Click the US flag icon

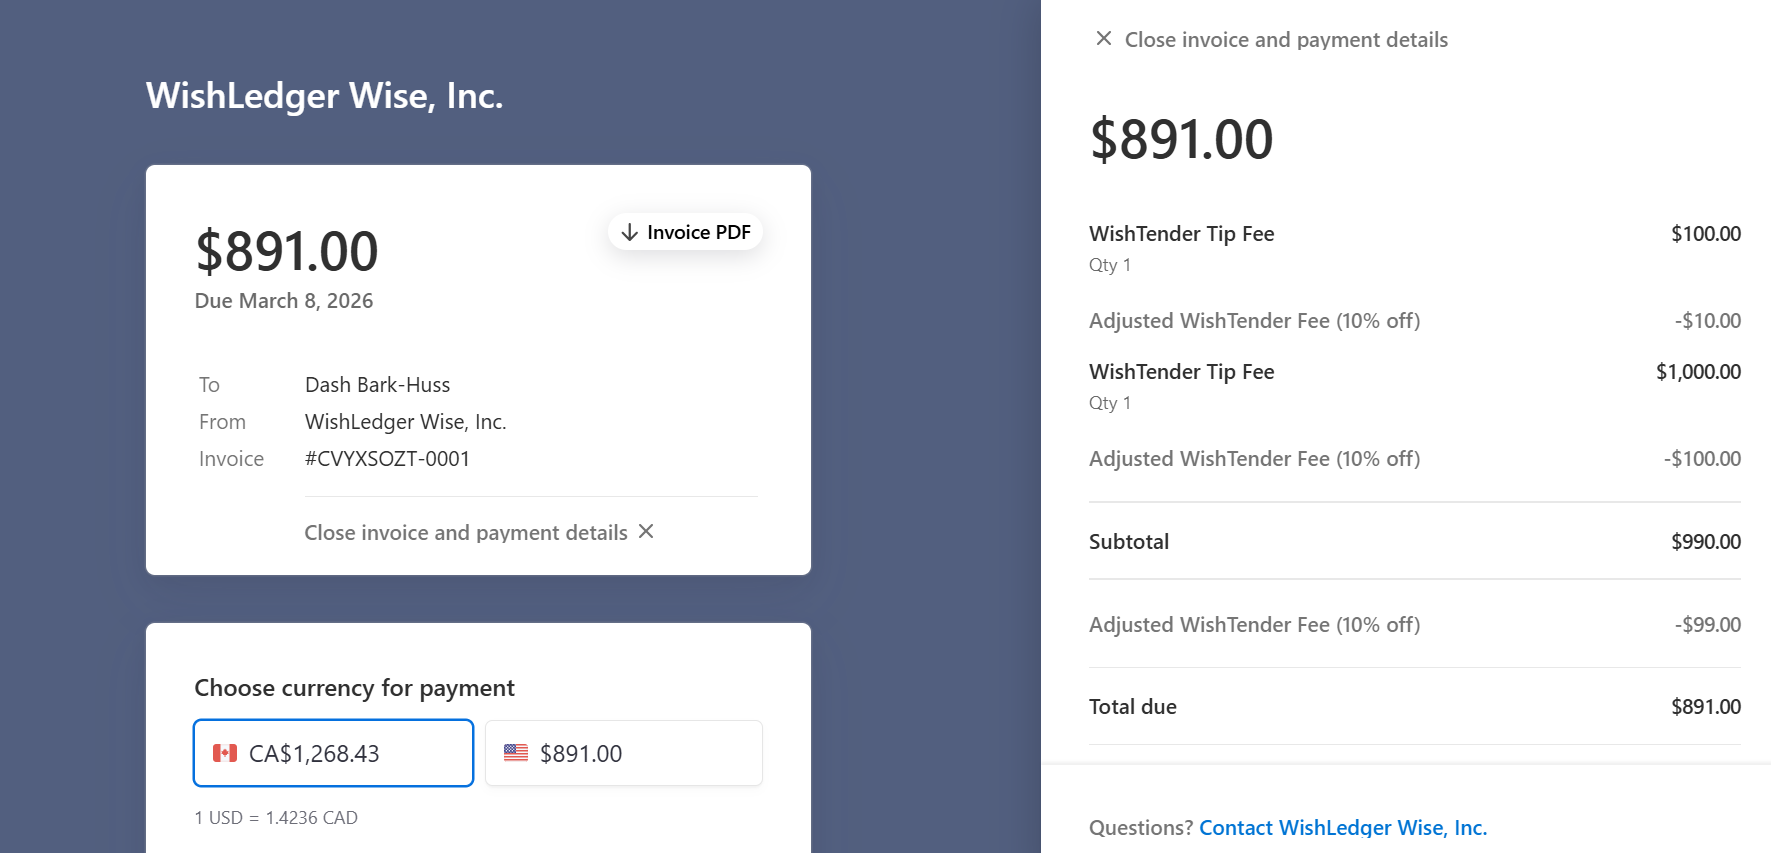516,753
